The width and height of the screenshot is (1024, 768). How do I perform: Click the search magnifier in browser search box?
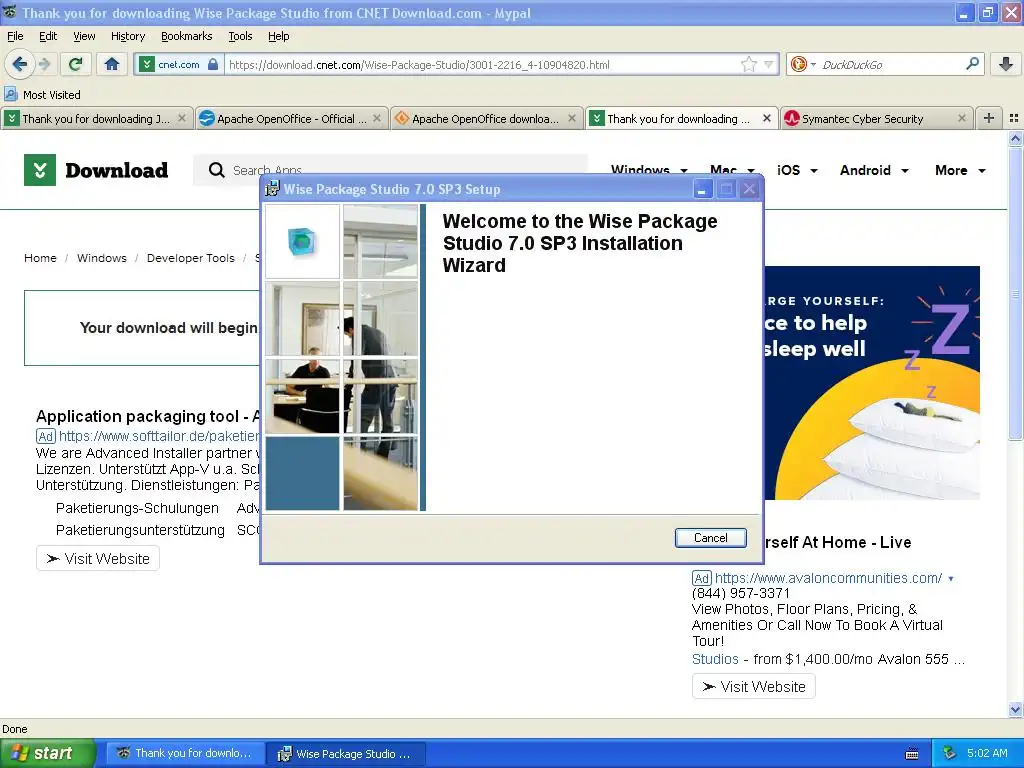[972, 64]
